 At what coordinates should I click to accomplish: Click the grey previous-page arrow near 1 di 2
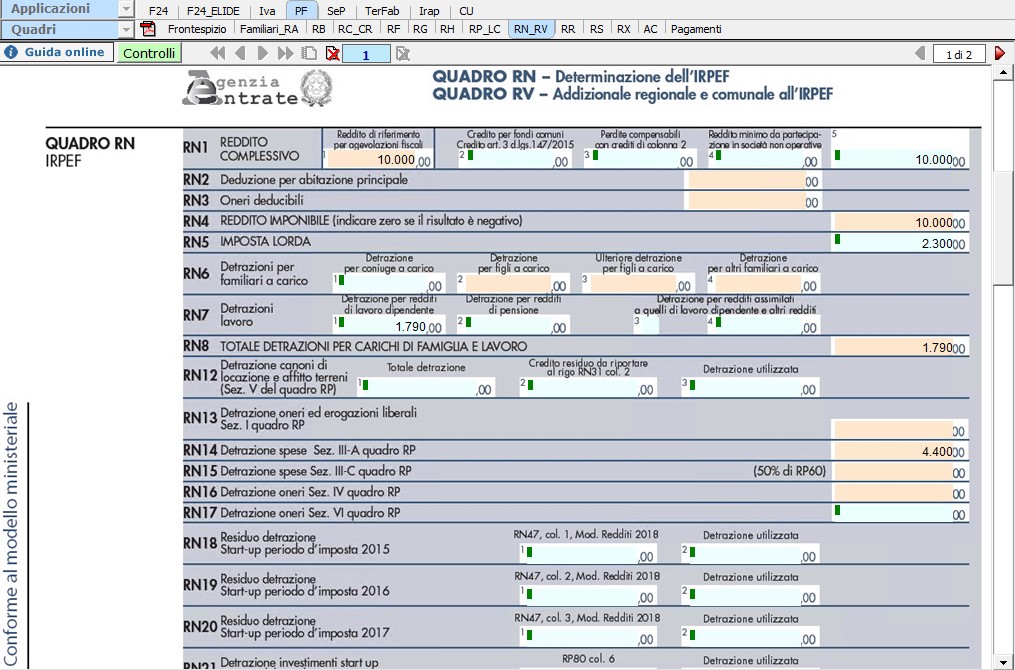pos(920,53)
